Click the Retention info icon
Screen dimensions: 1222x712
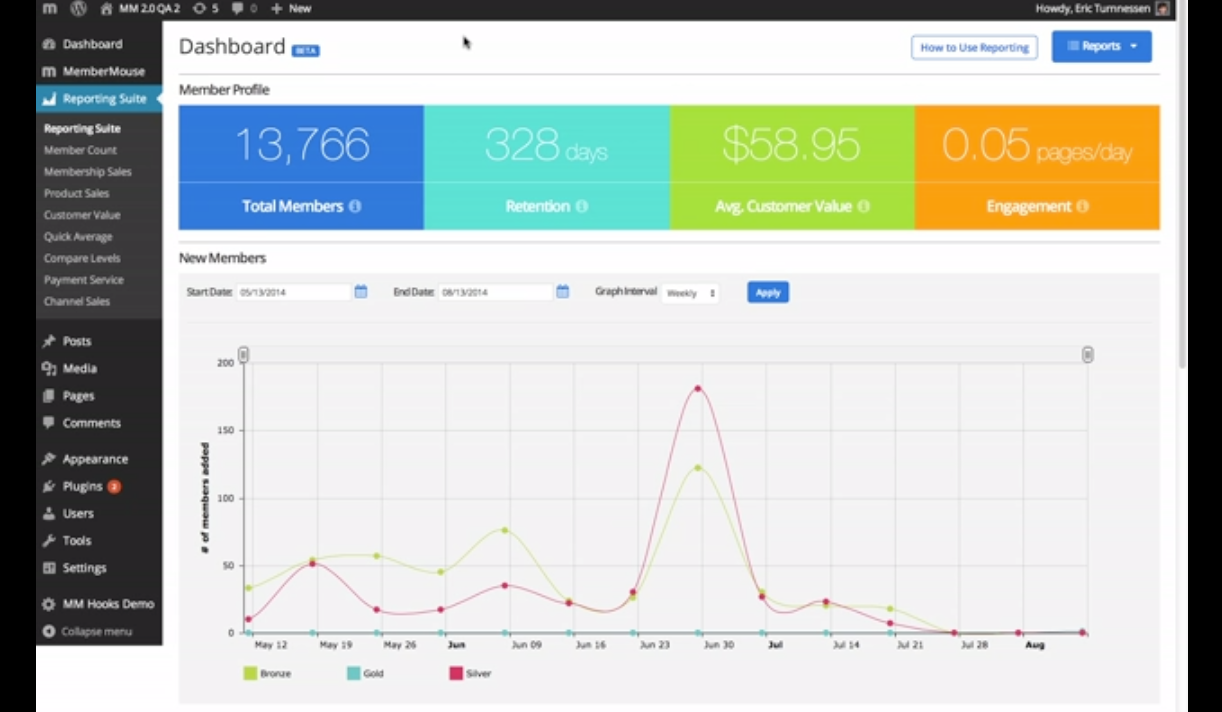pyautogui.click(x=582, y=207)
